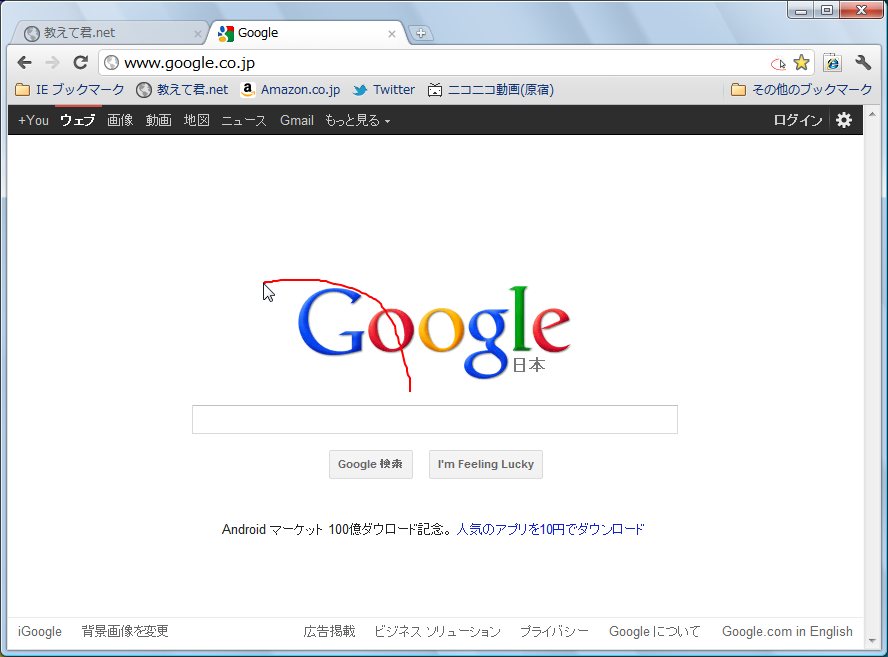
Task: Click the scrollbar up arrow
Action: click(872, 114)
